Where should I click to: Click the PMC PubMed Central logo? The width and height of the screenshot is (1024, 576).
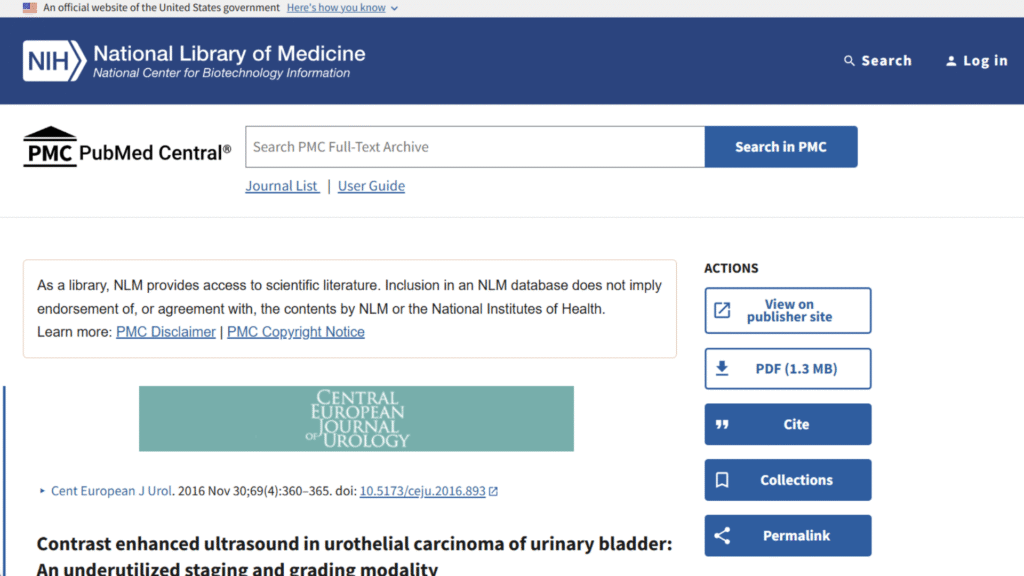coord(127,147)
